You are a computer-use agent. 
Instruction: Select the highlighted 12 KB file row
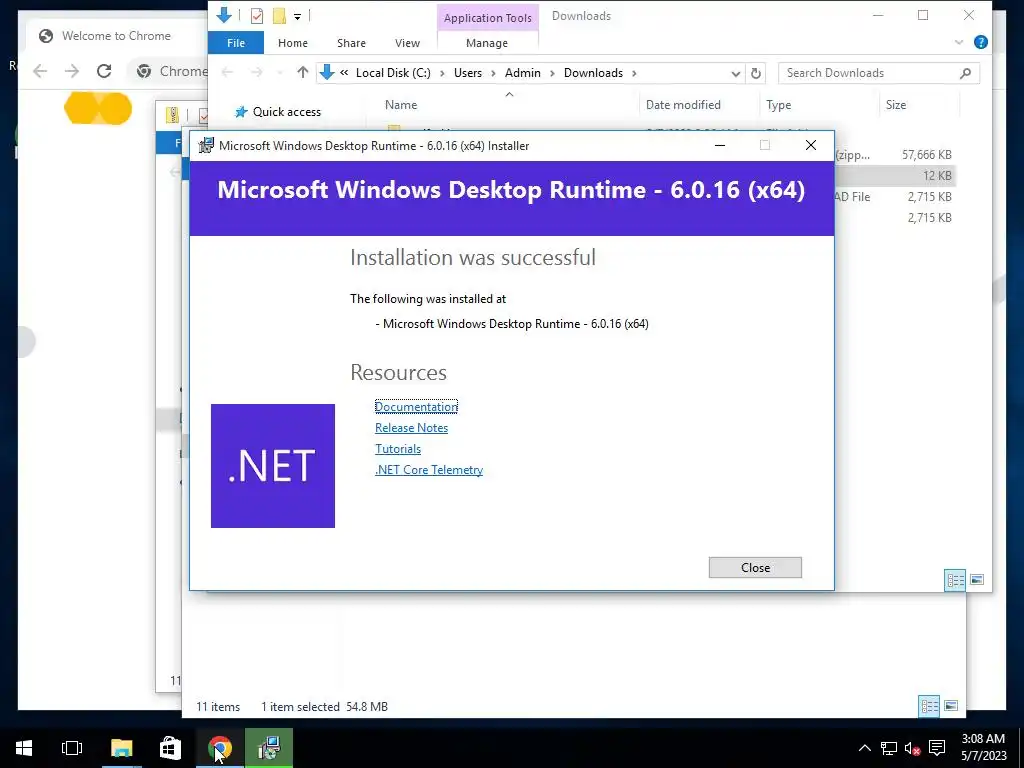pos(895,176)
